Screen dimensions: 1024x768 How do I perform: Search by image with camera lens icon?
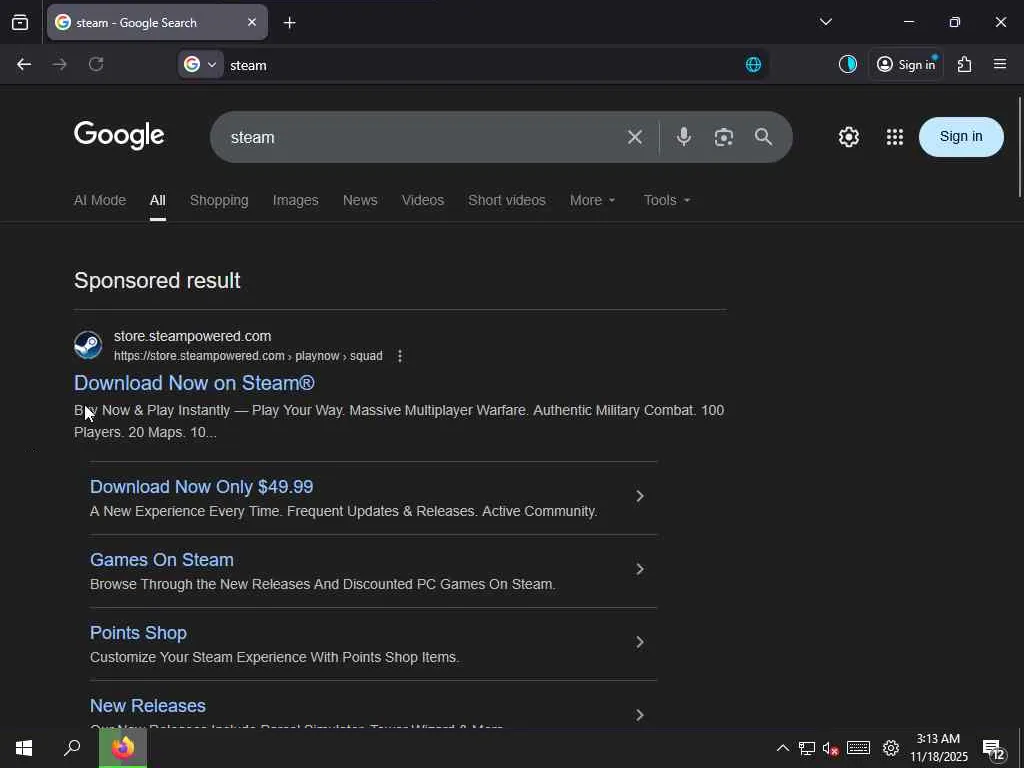point(724,137)
